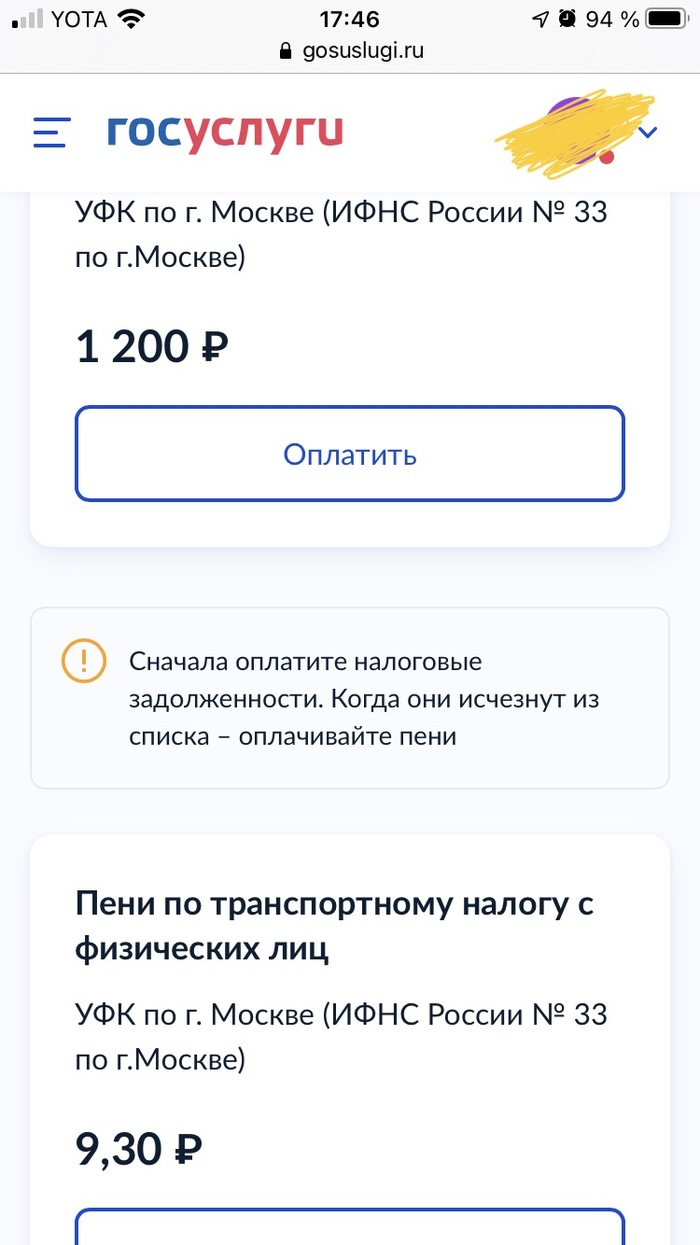Tap the 17:46 clock in status bar
Viewport: 700px width, 1245px height.
[349, 19]
